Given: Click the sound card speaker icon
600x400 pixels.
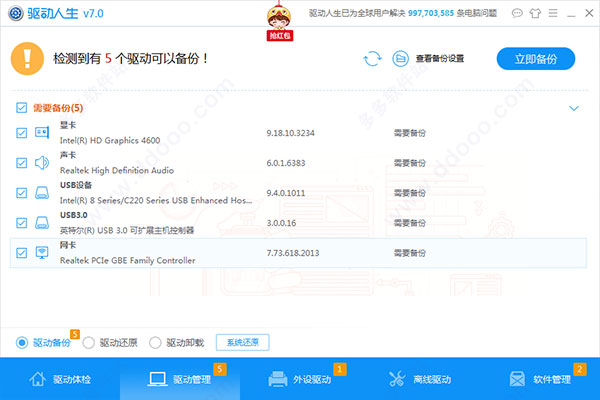Looking at the screenshot, I should pyautogui.click(x=42, y=163).
